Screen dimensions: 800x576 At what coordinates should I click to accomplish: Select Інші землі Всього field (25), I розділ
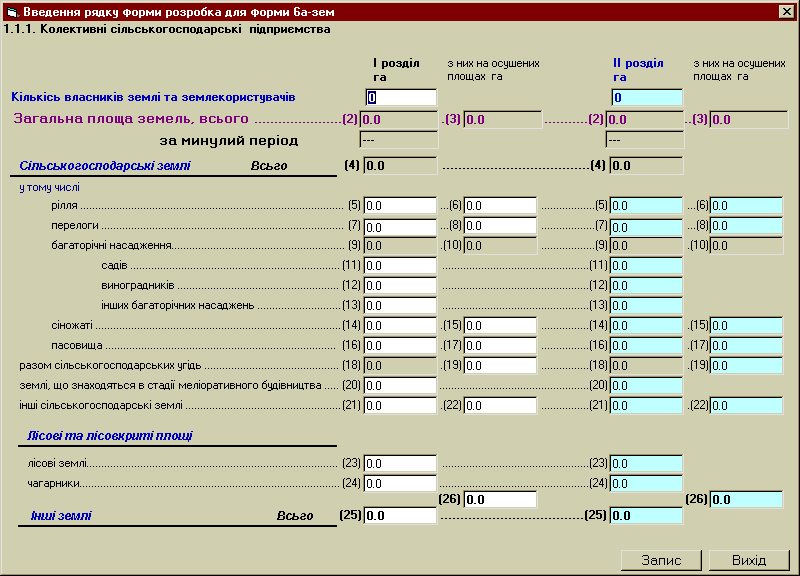(x=400, y=516)
